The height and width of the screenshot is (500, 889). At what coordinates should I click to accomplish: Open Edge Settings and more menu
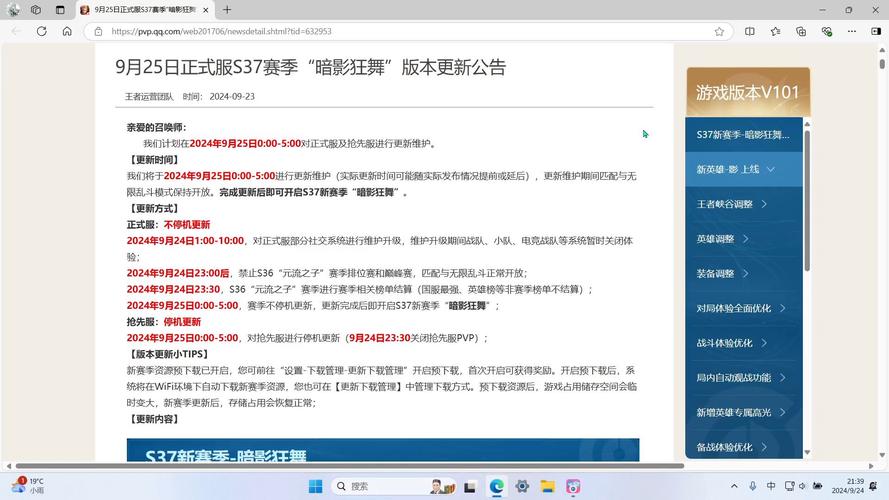pos(852,31)
